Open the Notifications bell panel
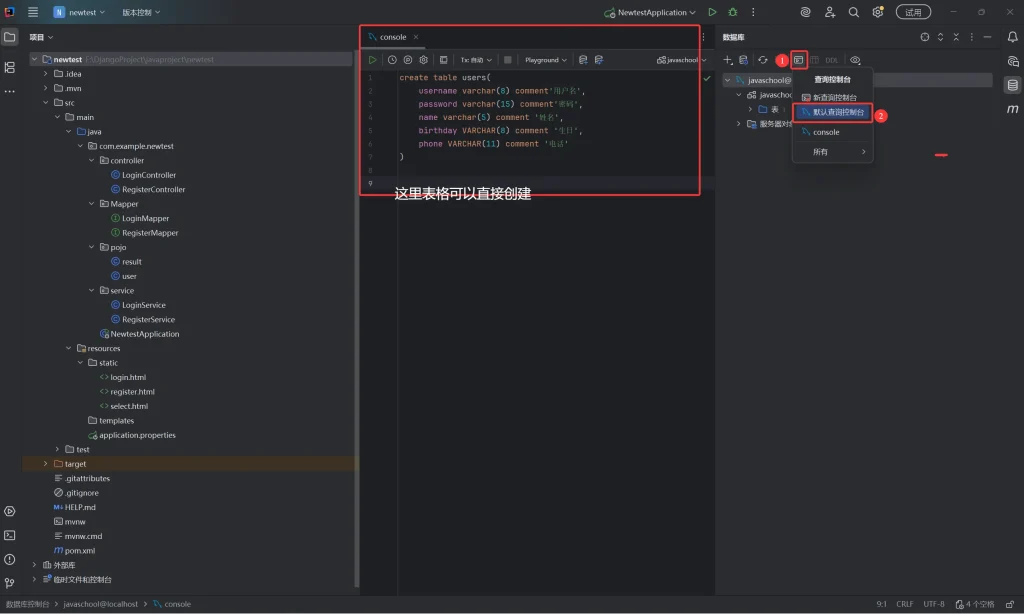 click(1013, 37)
